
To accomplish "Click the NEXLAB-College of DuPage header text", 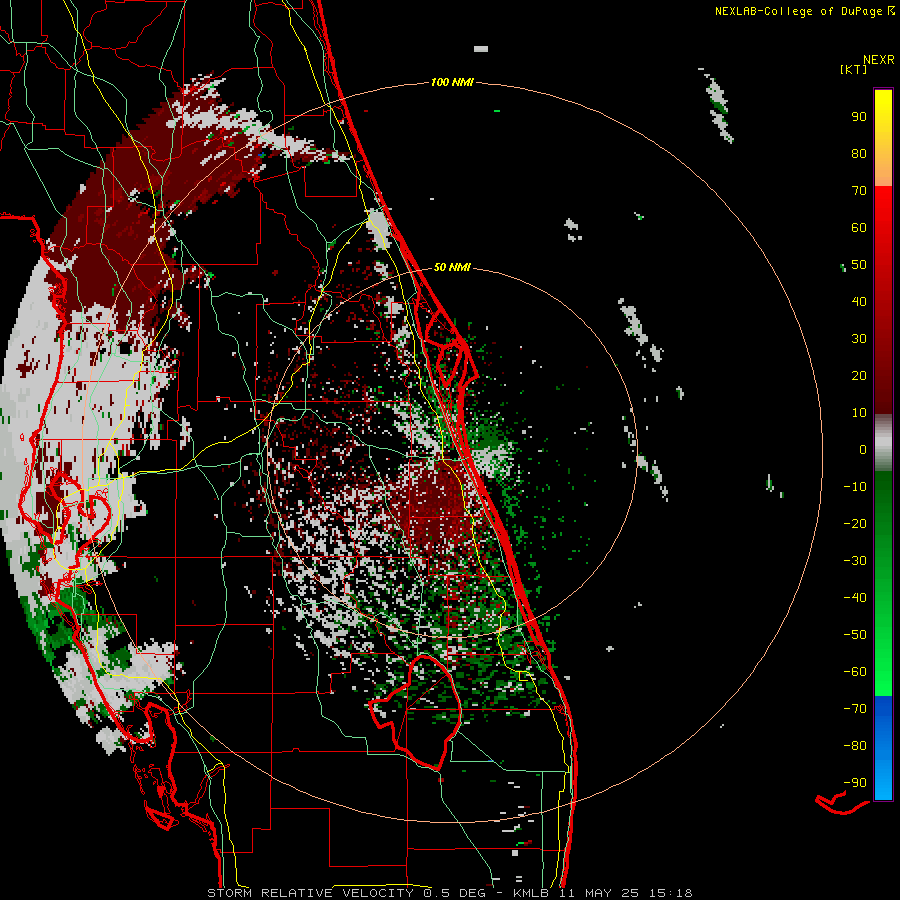I will point(798,11).
